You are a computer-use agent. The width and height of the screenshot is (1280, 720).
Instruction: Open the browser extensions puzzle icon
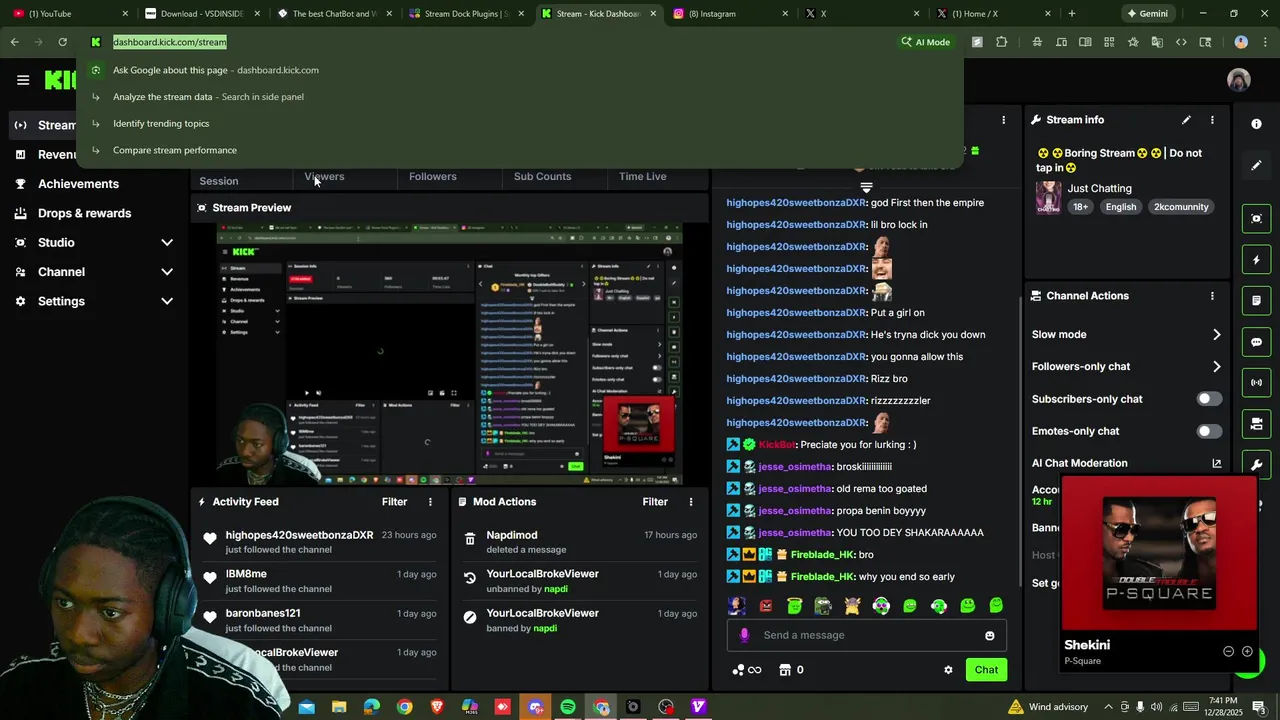1001,42
